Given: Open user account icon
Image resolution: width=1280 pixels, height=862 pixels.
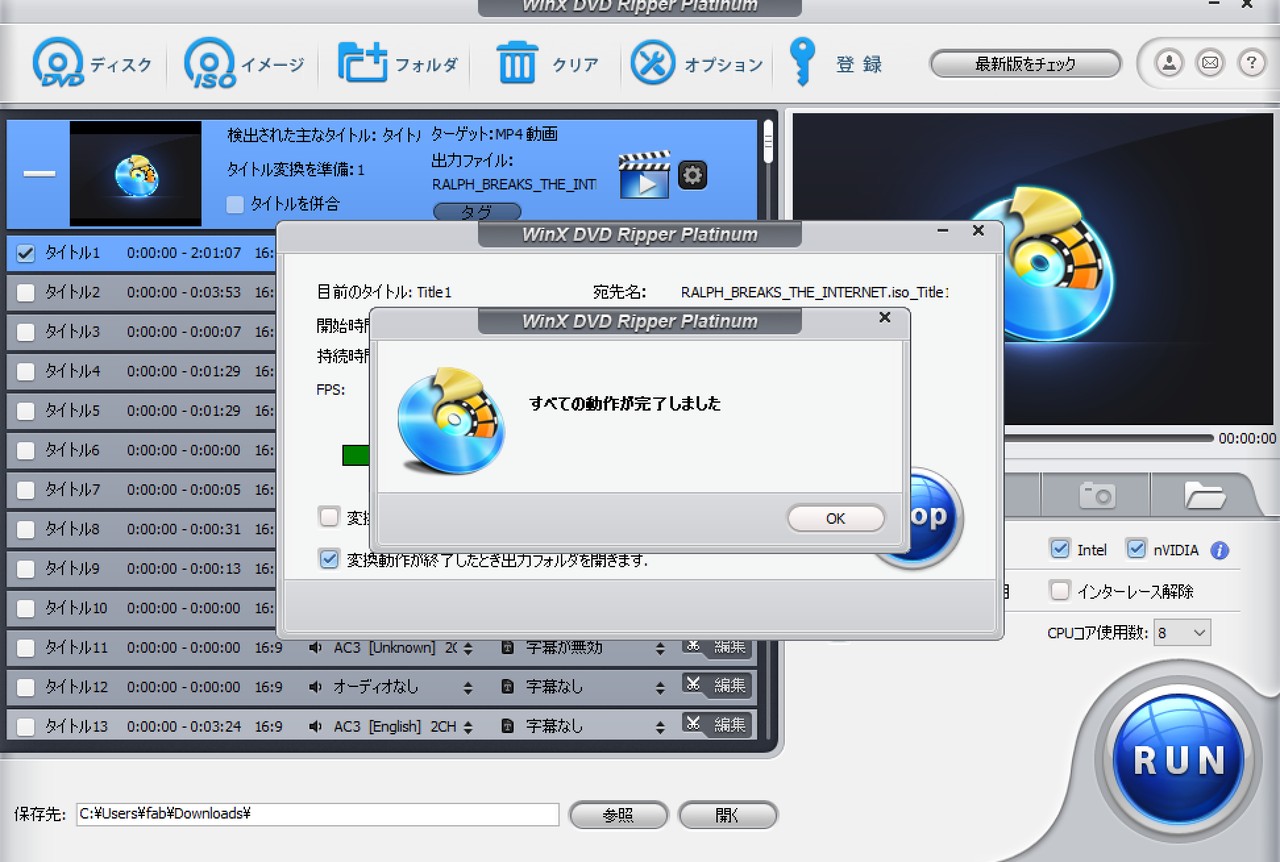Looking at the screenshot, I should (x=1168, y=63).
